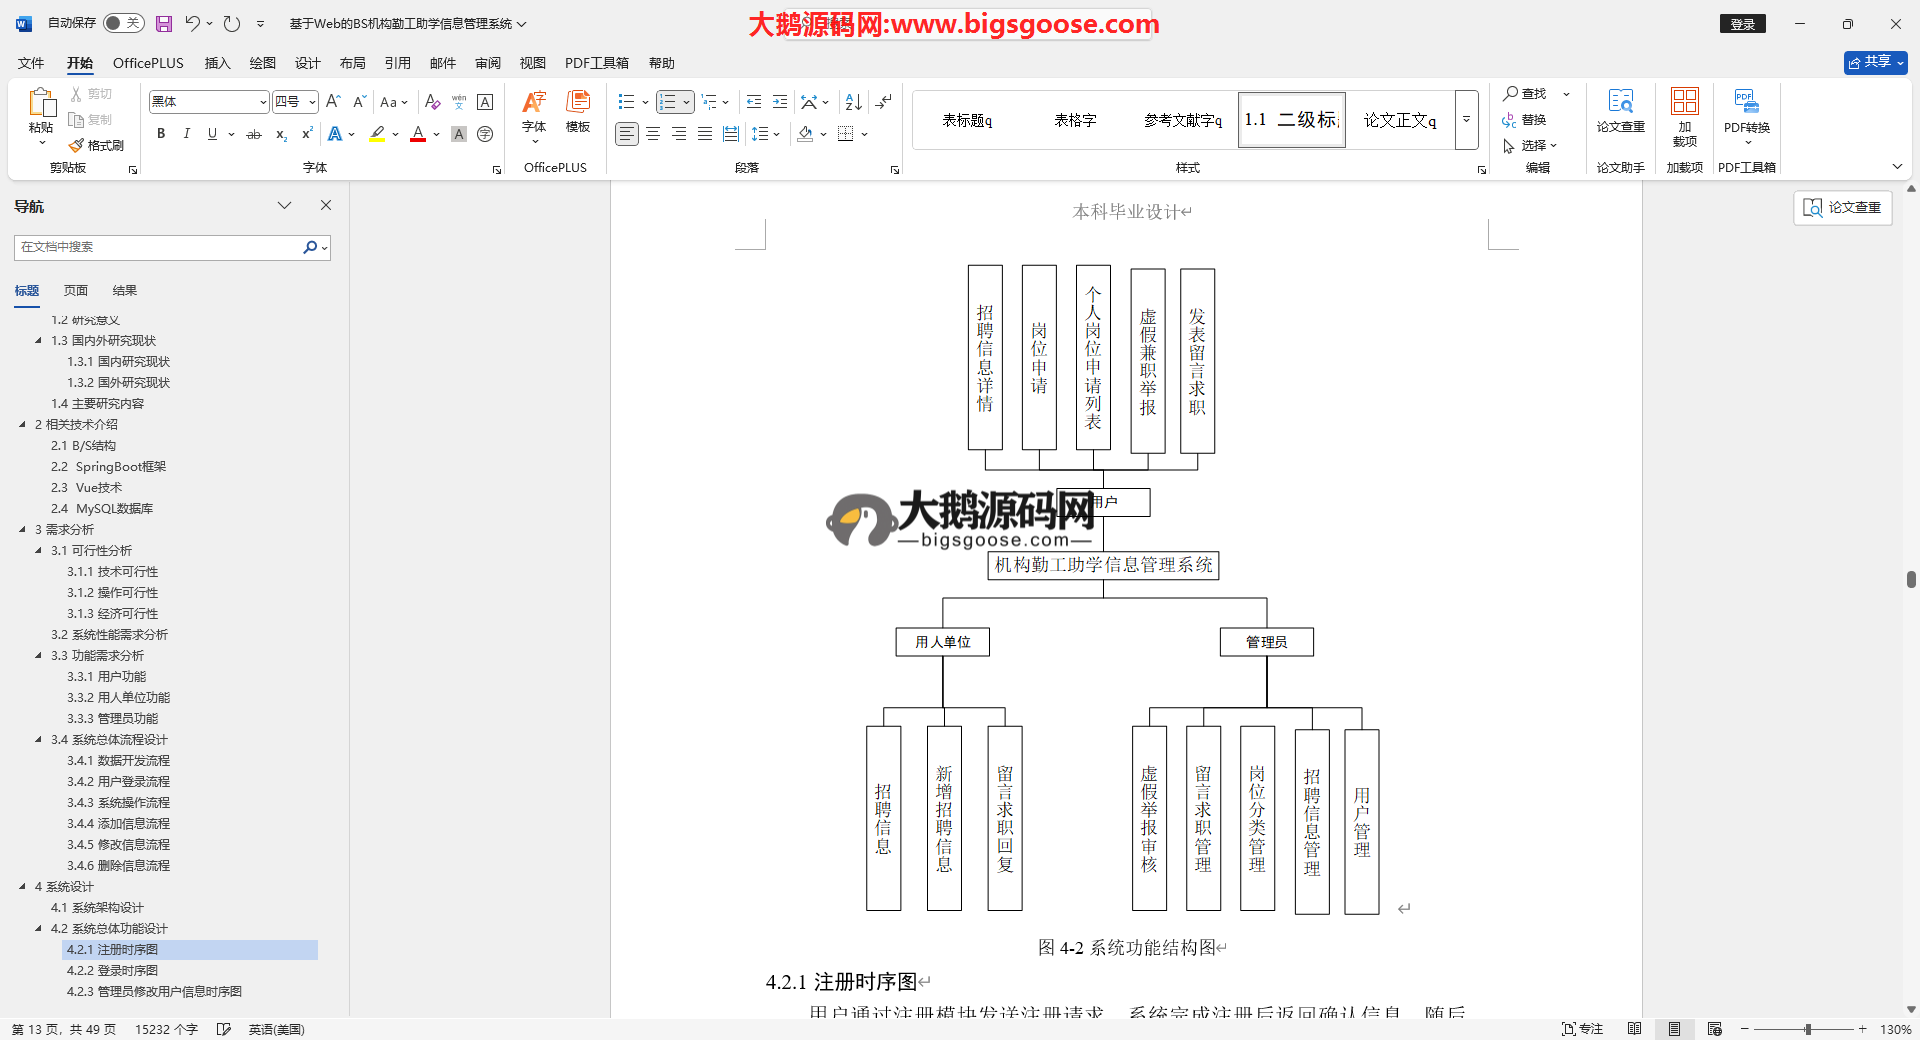Toggle strikethrough text formatting
The height and width of the screenshot is (1040, 1920).
[x=254, y=134]
